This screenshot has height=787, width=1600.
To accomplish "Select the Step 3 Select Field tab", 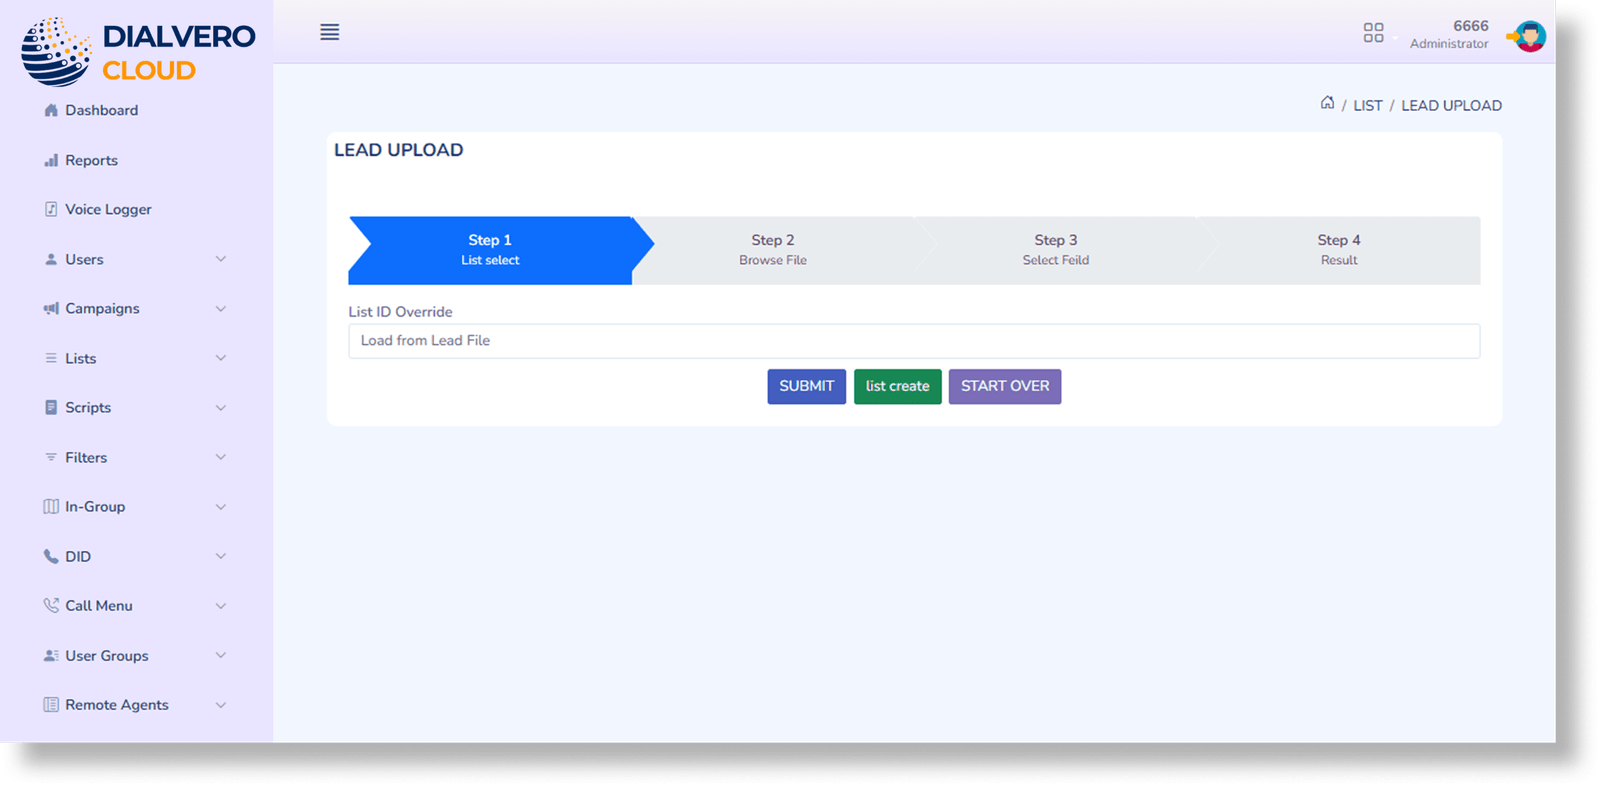I will pyautogui.click(x=1055, y=250).
